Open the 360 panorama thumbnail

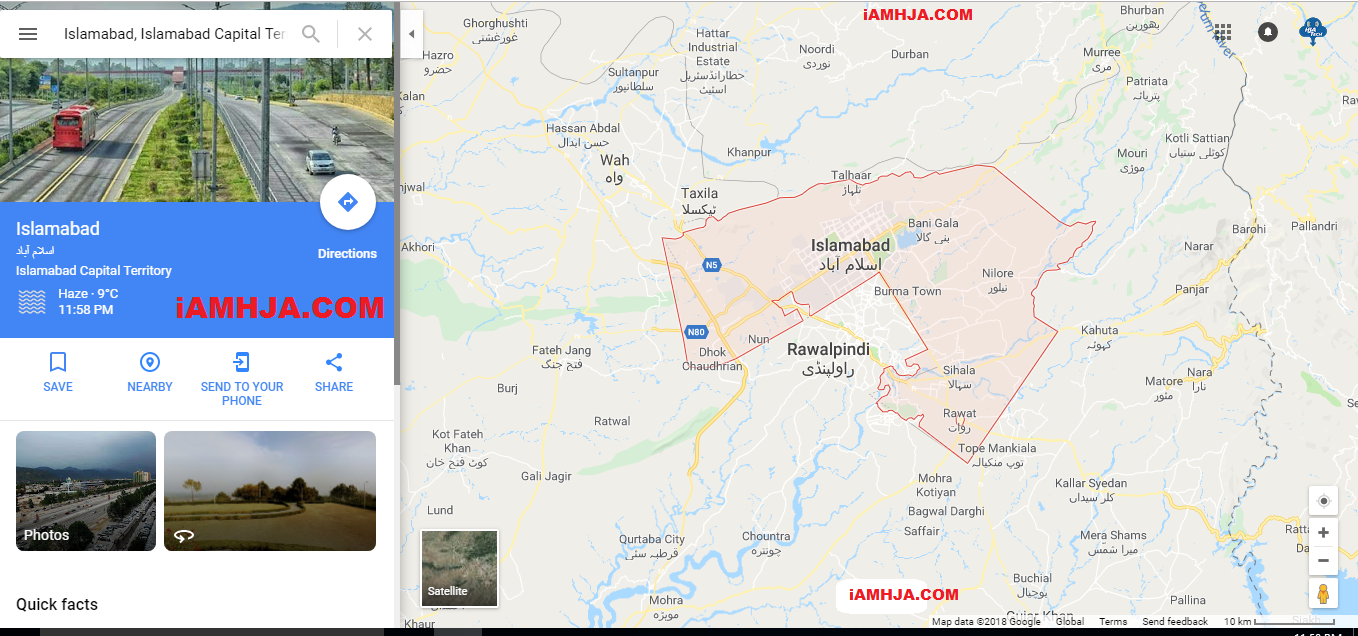point(270,491)
